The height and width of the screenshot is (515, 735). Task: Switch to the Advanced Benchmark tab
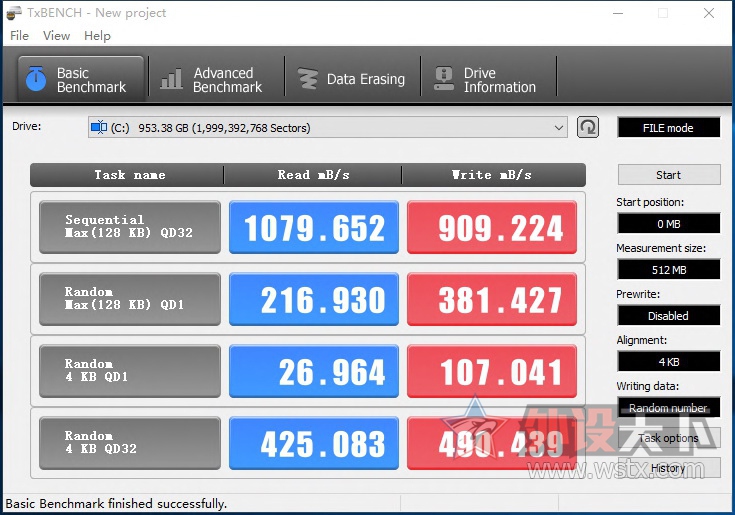[x=217, y=79]
